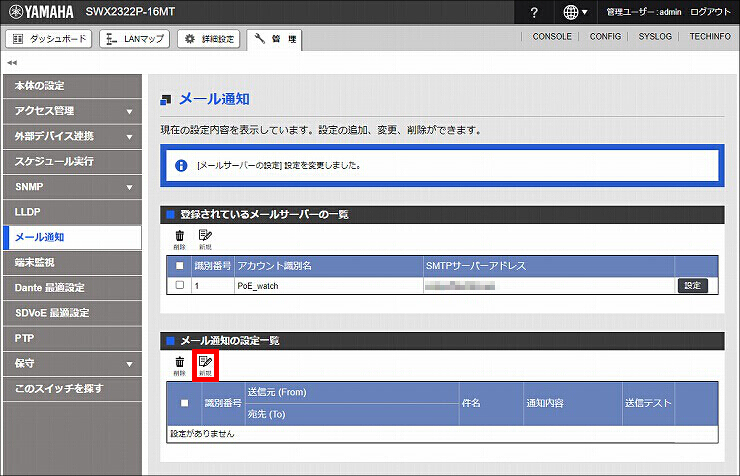Click the SWX2322P-16MT model name
The height and width of the screenshot is (476, 740).
(x=130, y=12)
